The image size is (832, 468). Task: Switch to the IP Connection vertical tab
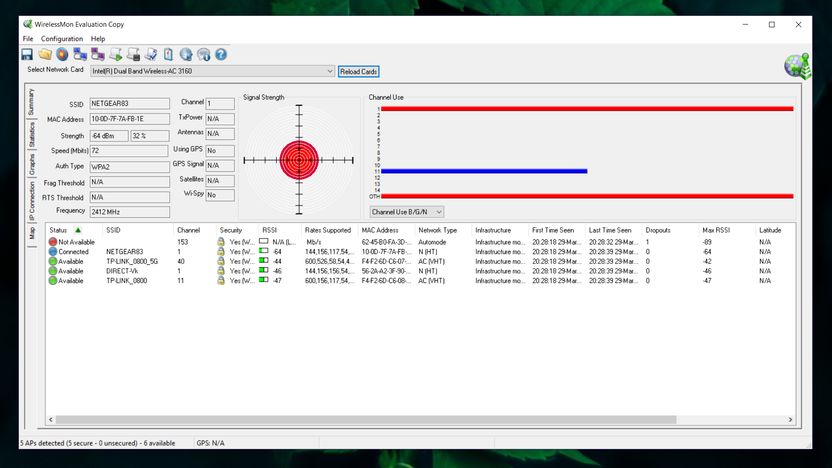[x=31, y=201]
